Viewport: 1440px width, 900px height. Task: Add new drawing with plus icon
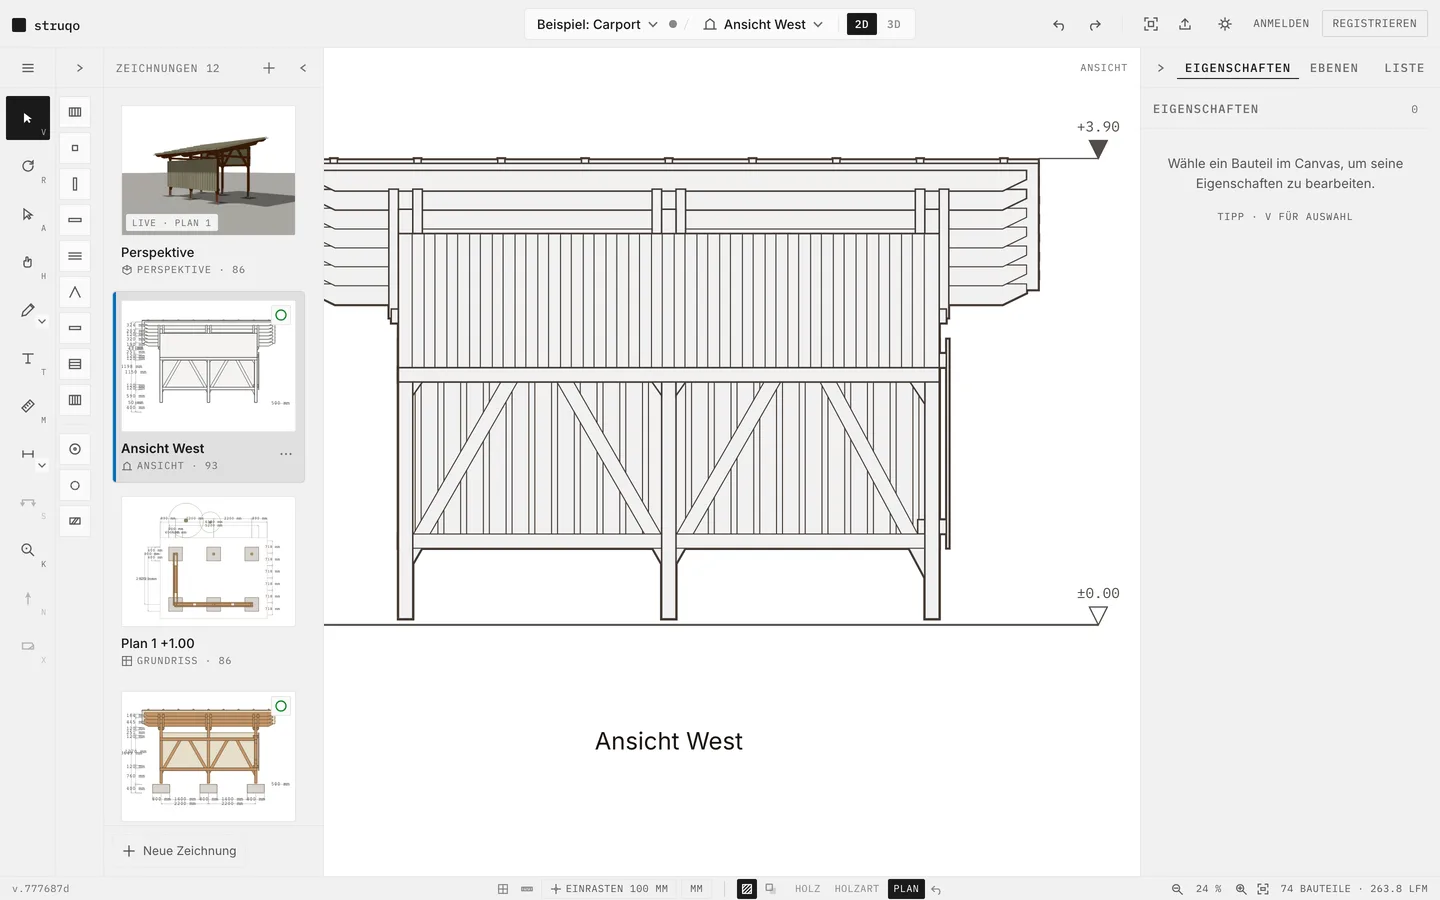[x=269, y=68]
